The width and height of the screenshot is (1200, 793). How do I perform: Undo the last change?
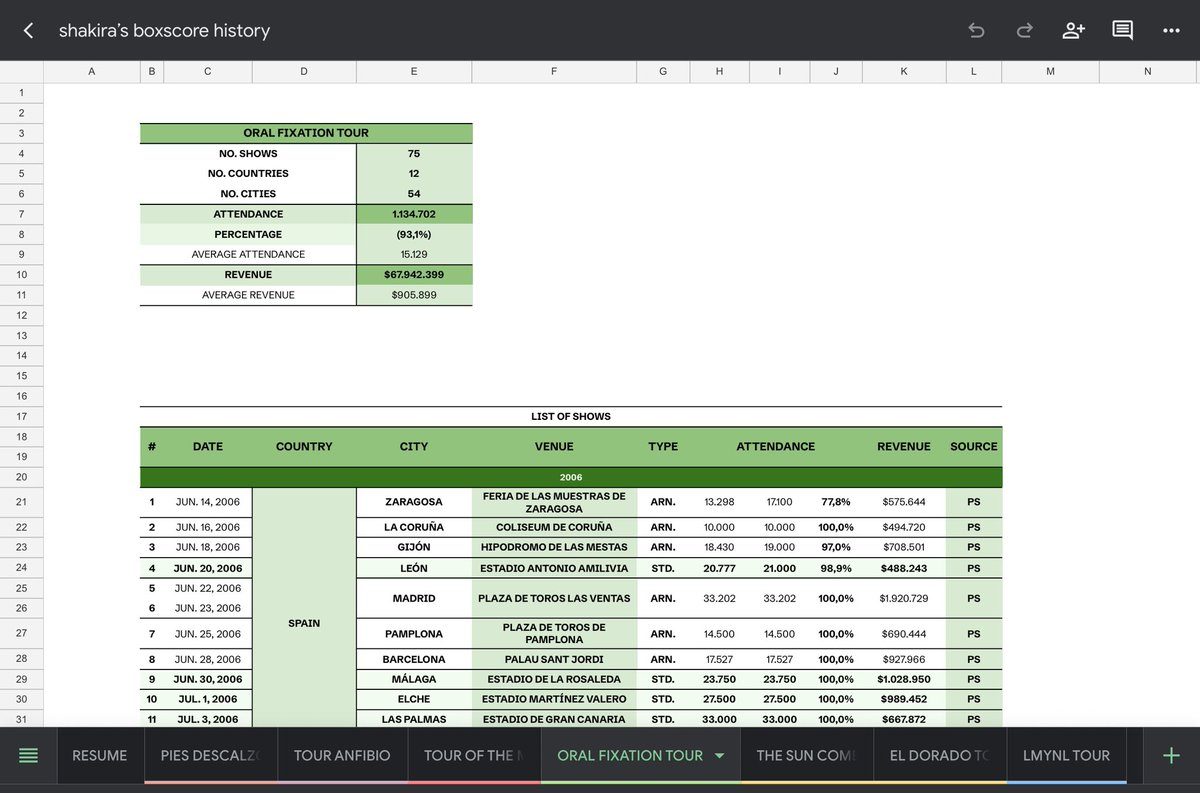pyautogui.click(x=975, y=30)
